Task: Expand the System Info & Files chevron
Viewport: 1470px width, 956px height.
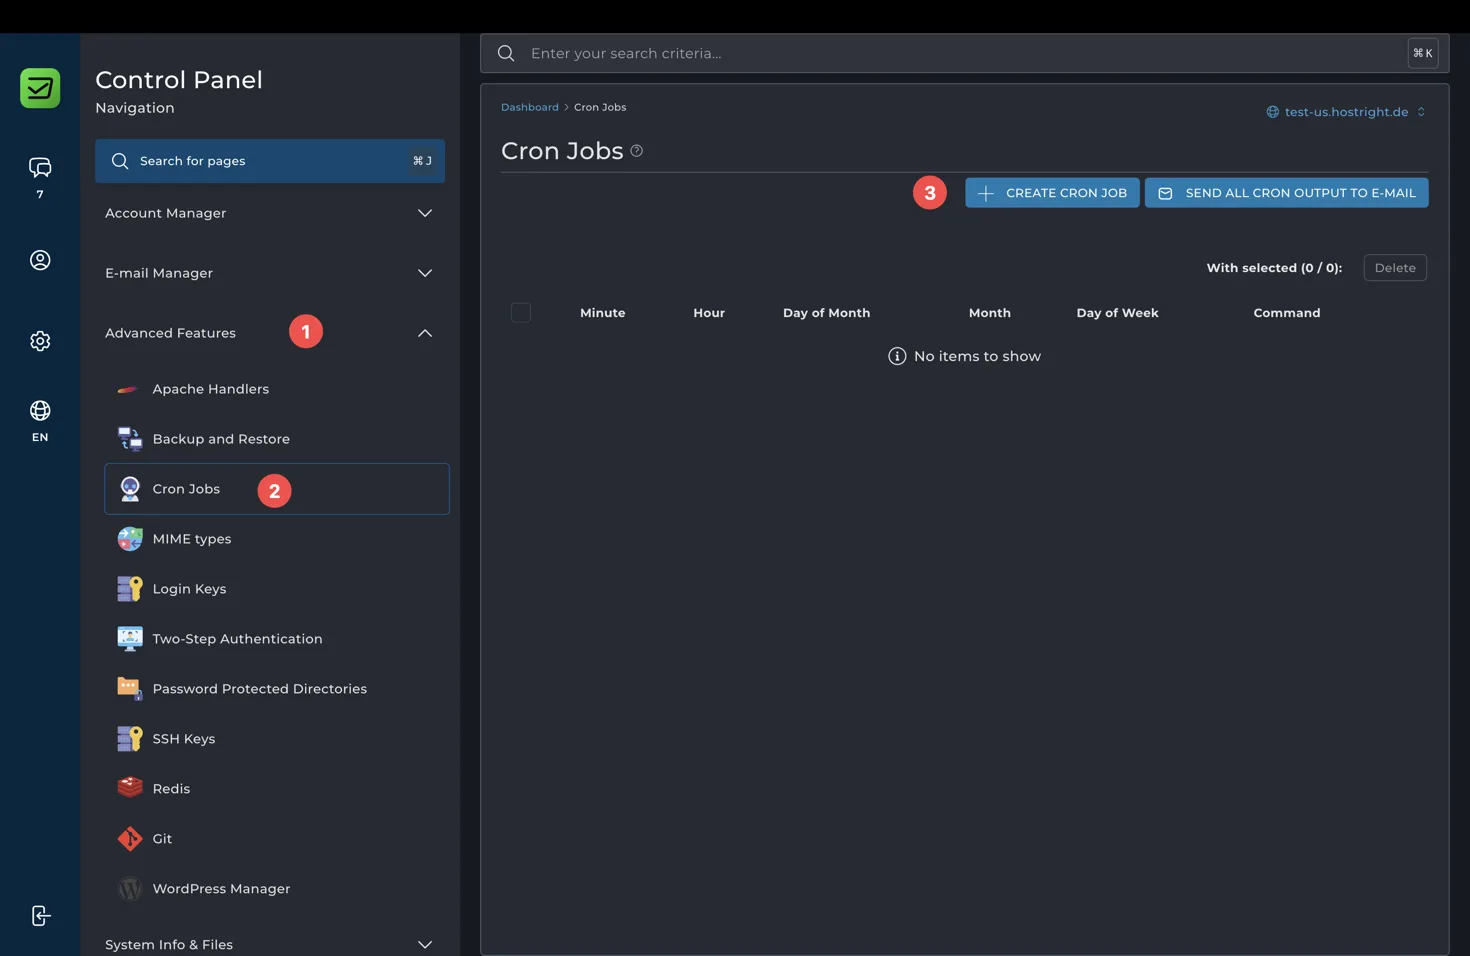Action: [x=425, y=944]
